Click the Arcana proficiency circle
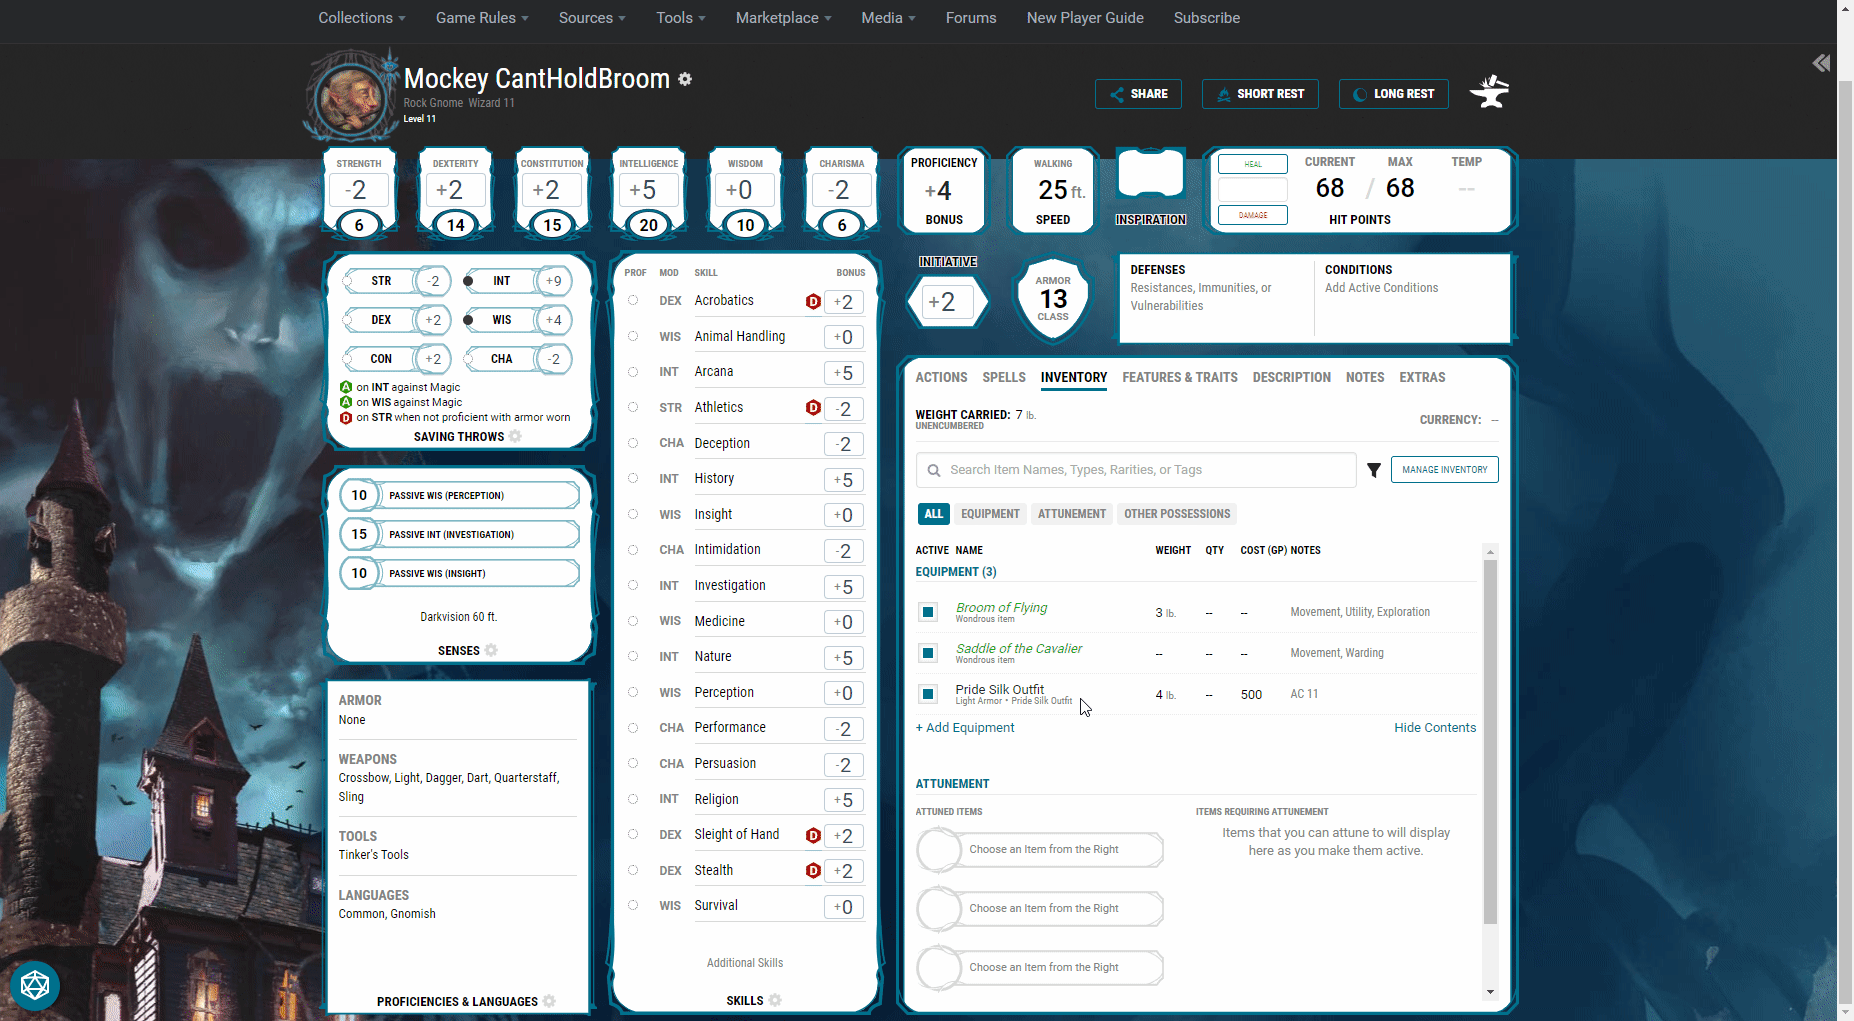This screenshot has width=1854, height=1021. click(x=633, y=372)
